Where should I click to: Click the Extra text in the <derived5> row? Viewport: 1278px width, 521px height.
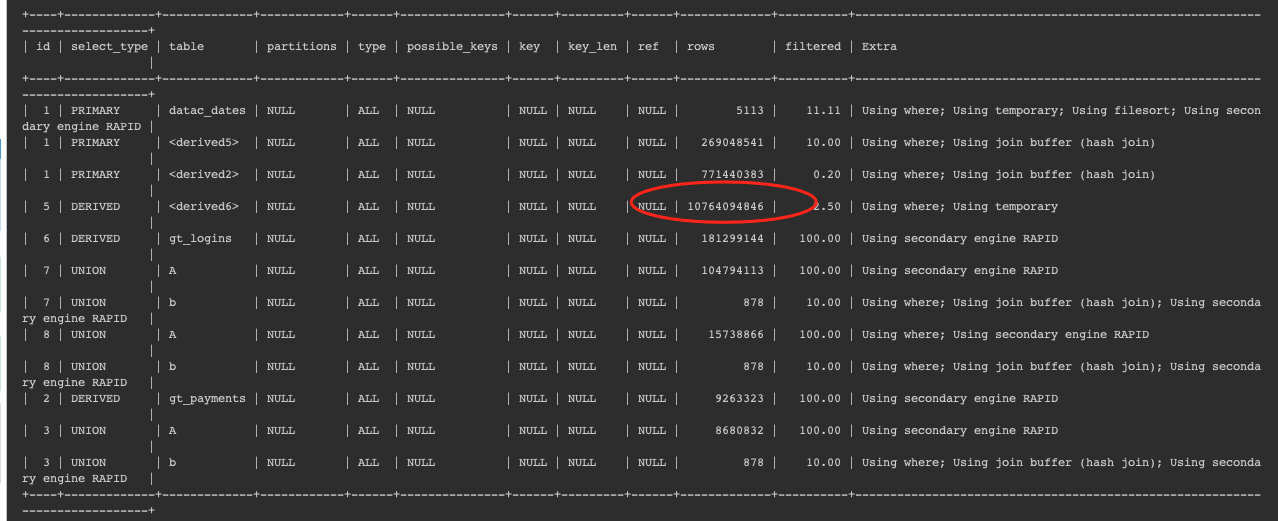point(1008,143)
